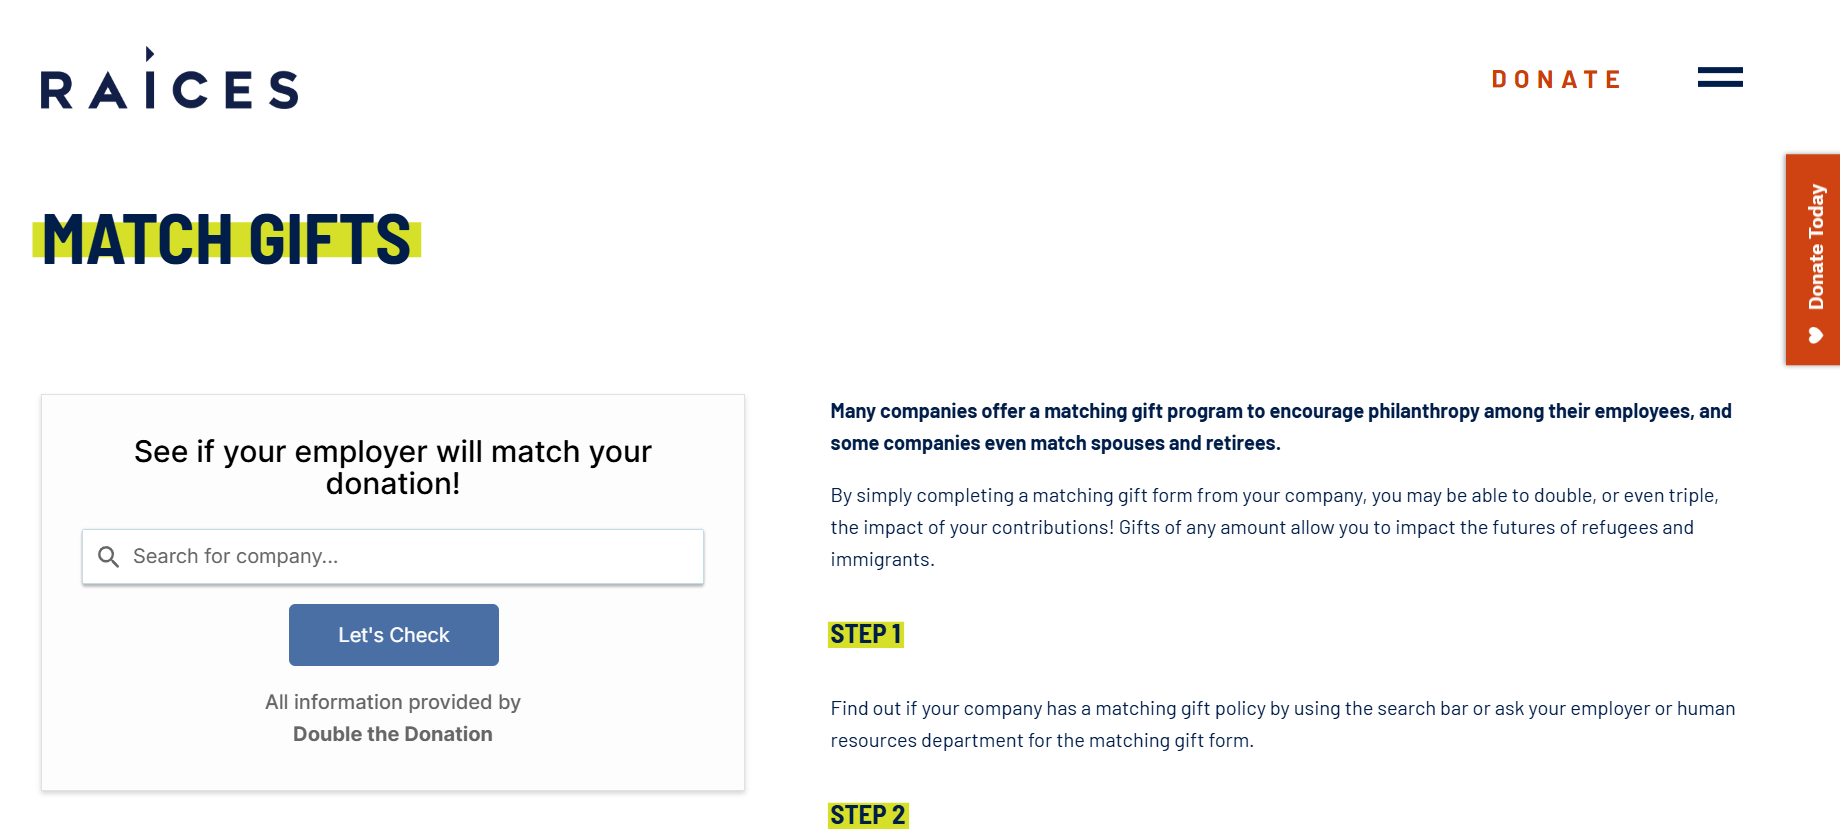The height and width of the screenshot is (838, 1840).
Task: Click the paragraph about doubling your contribution impact
Action: [1275, 527]
